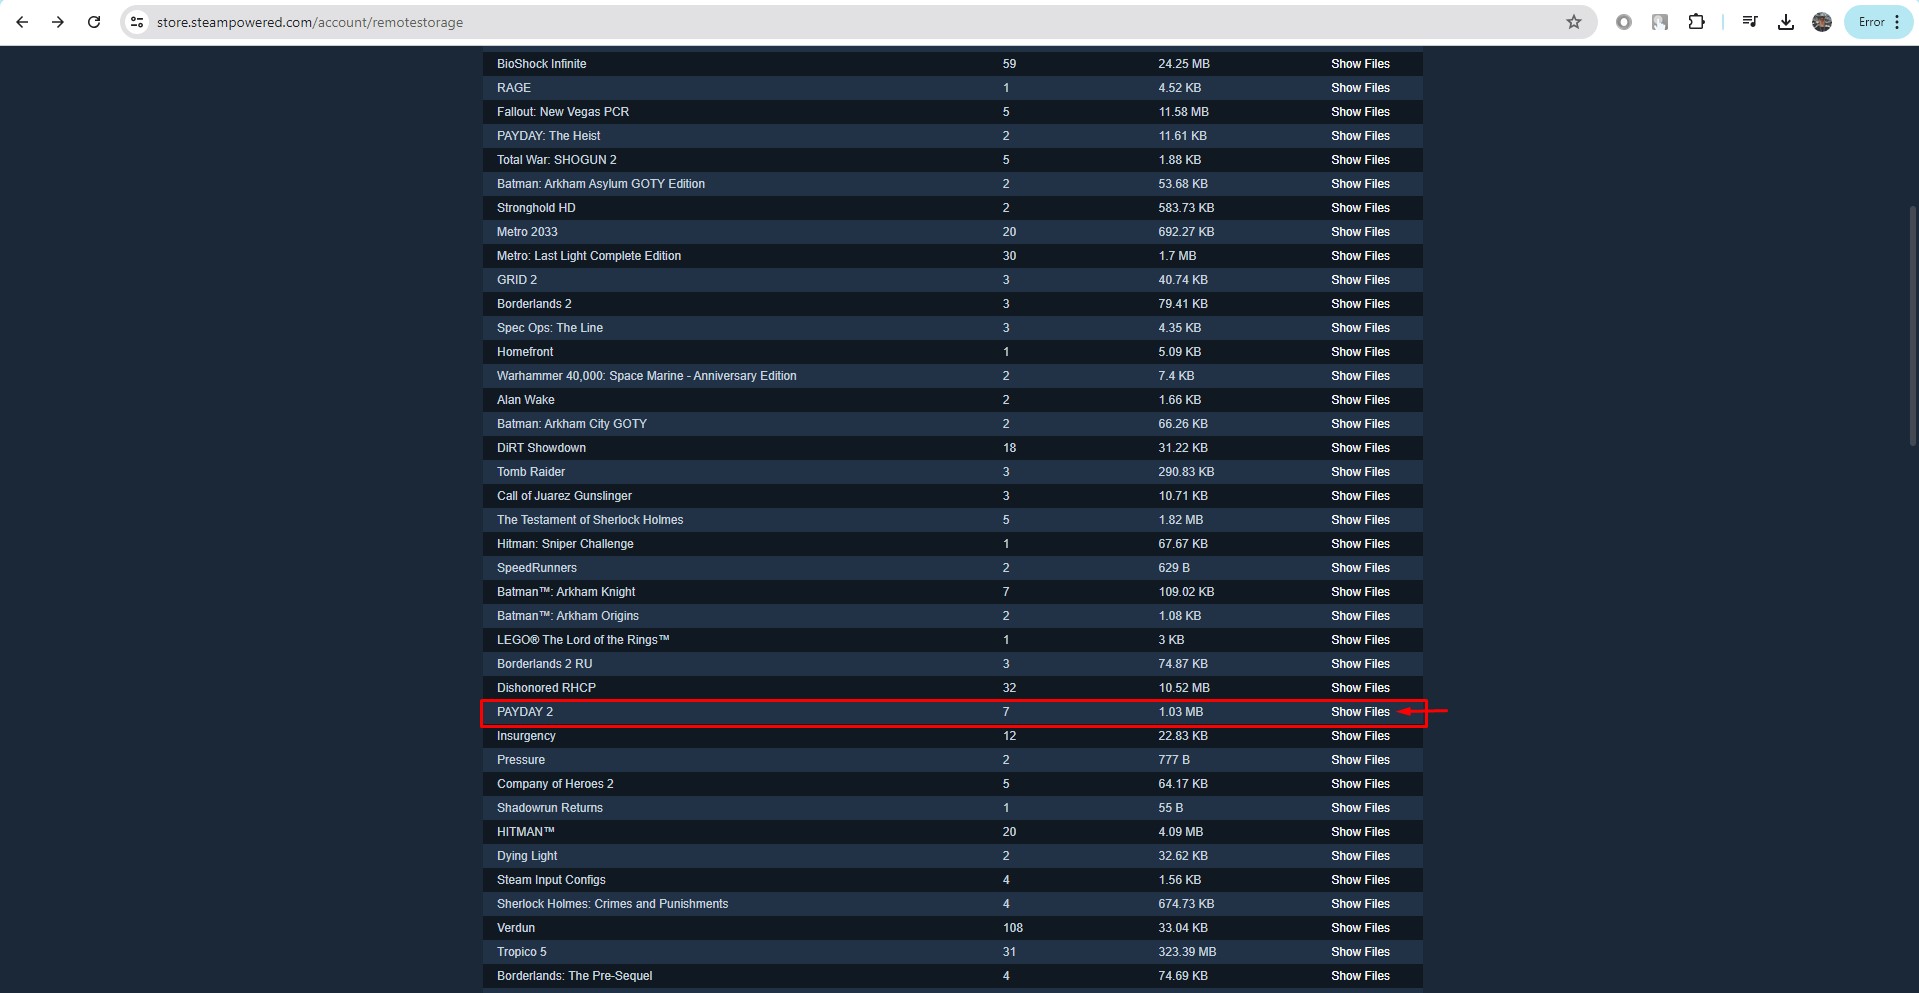The width and height of the screenshot is (1919, 993).
Task: Click the file count '59'
Action: [1009, 64]
